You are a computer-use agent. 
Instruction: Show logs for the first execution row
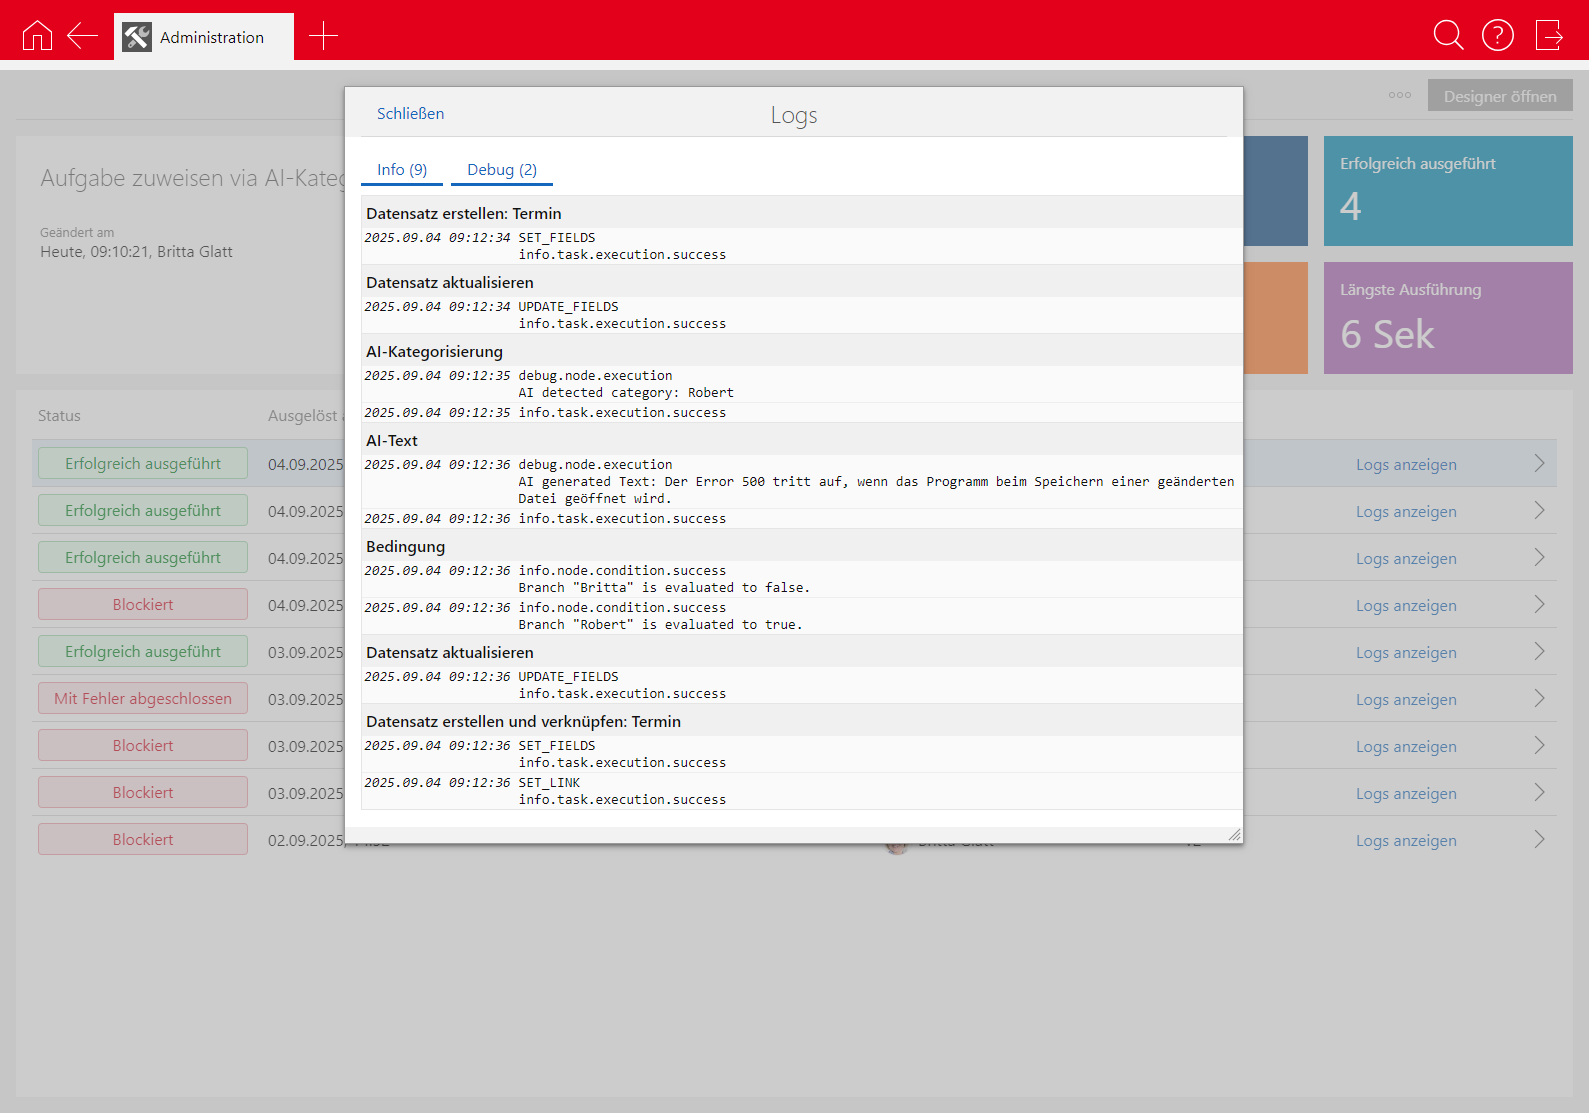[x=1405, y=465]
